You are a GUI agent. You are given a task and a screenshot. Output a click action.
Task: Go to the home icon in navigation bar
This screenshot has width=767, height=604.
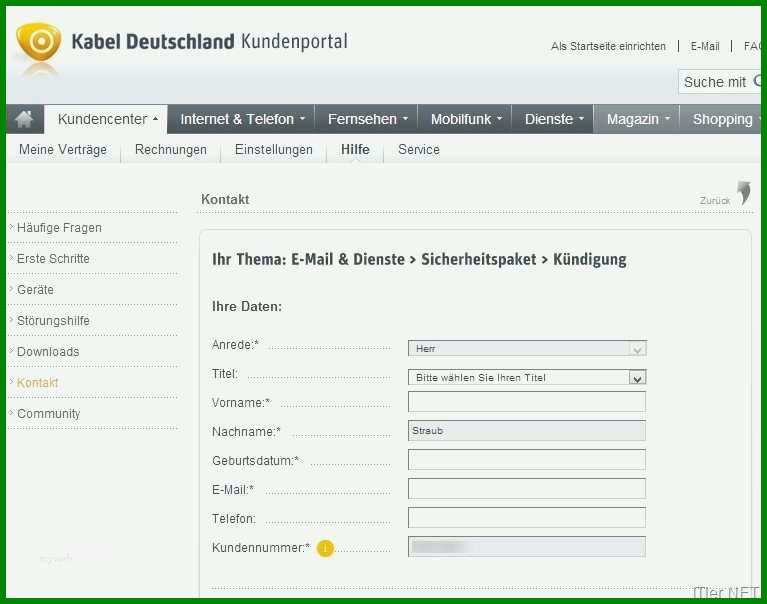point(24,119)
